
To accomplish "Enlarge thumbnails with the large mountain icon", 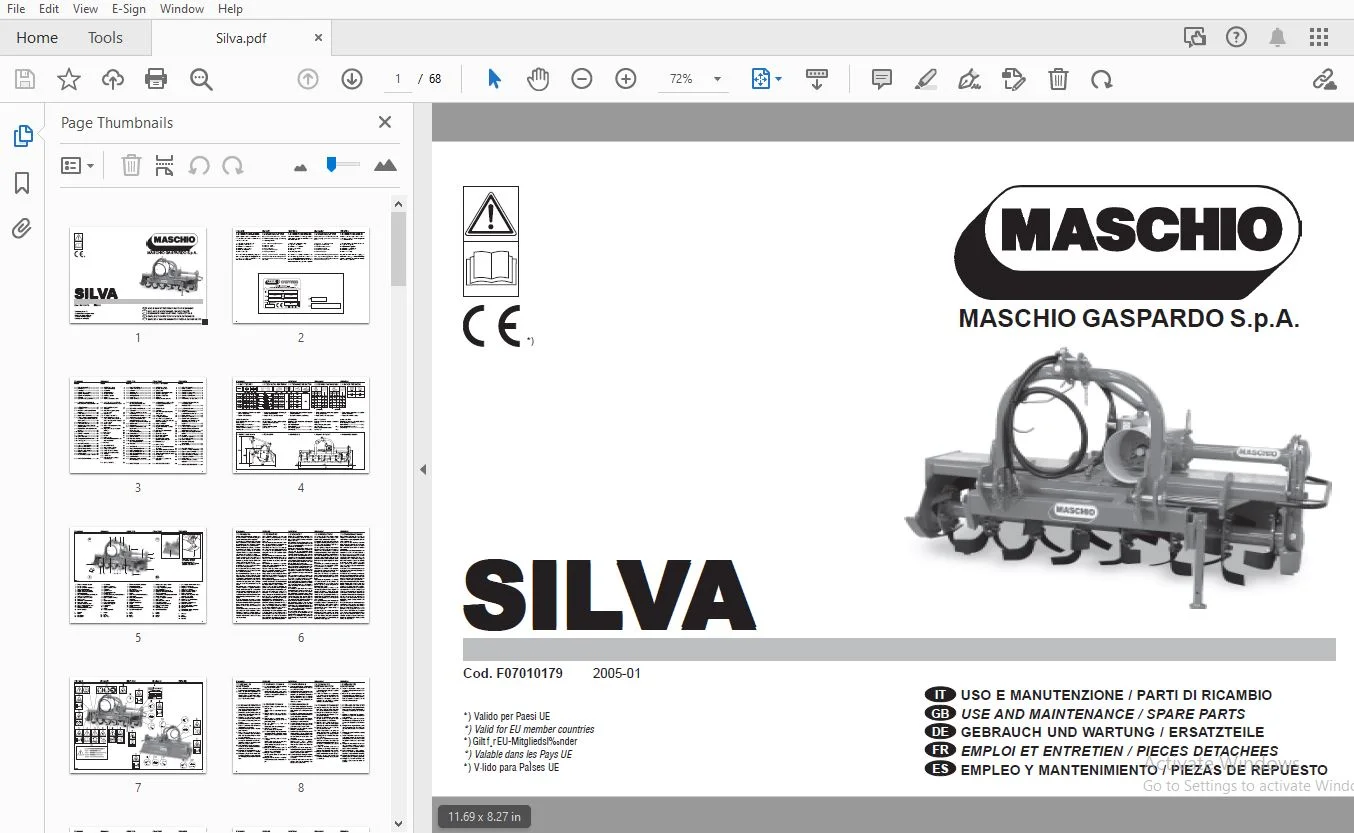I will coord(385,165).
